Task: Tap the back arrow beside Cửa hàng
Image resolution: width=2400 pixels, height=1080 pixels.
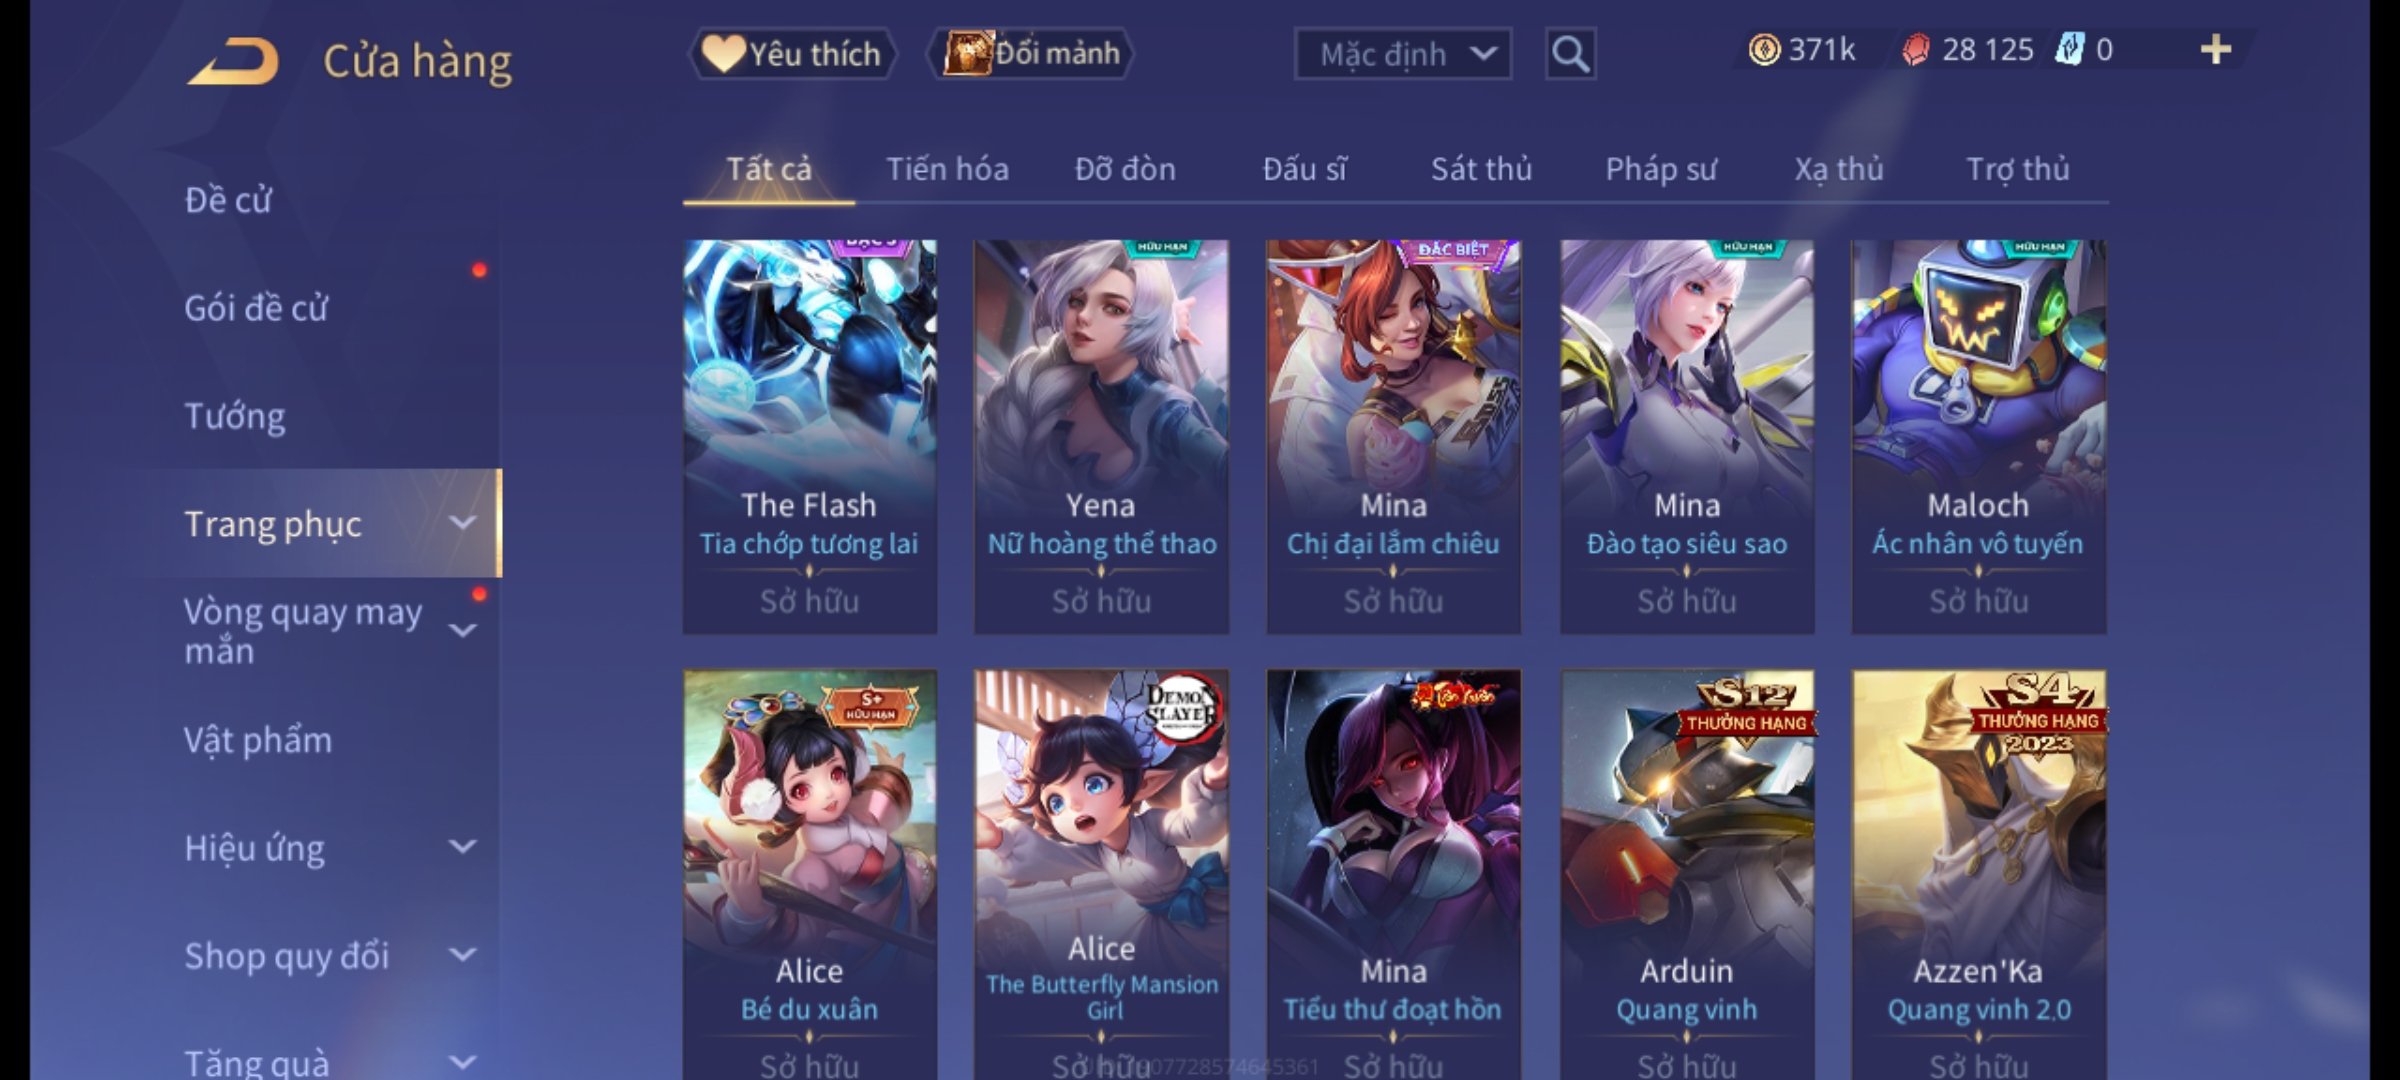Action: pos(232,61)
